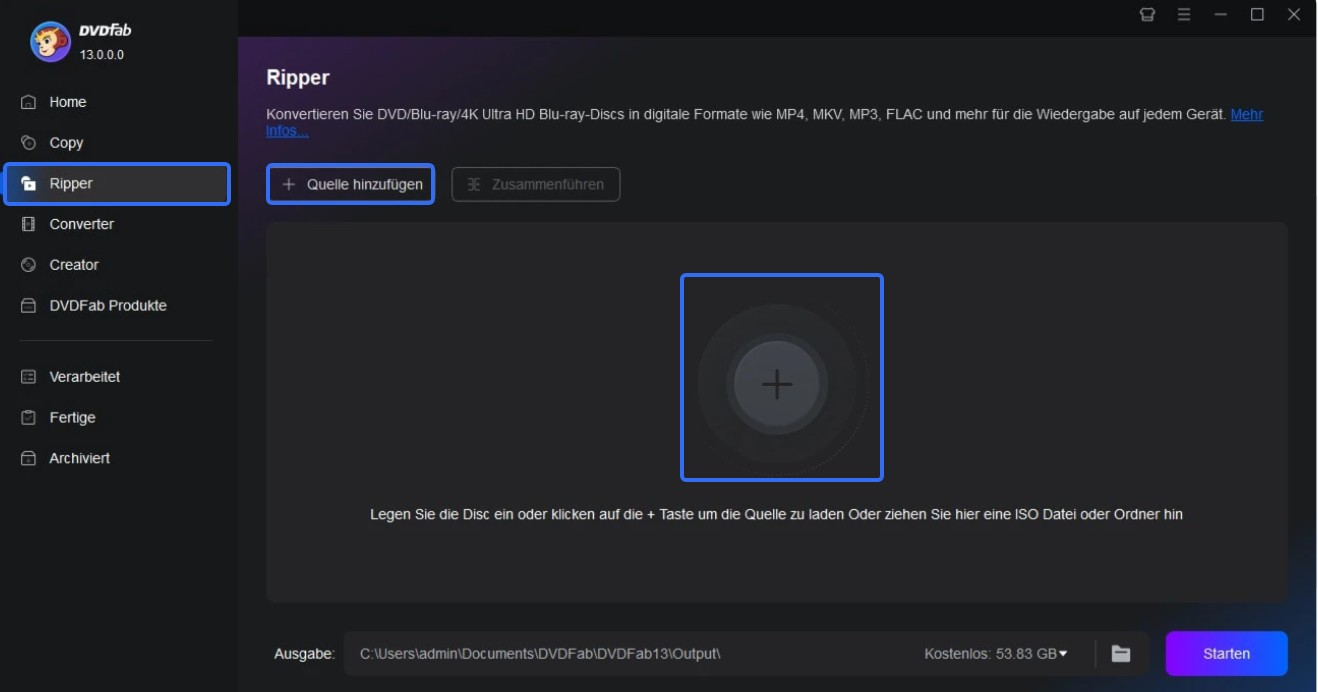Open the hamburger menu in title bar

(x=1184, y=14)
